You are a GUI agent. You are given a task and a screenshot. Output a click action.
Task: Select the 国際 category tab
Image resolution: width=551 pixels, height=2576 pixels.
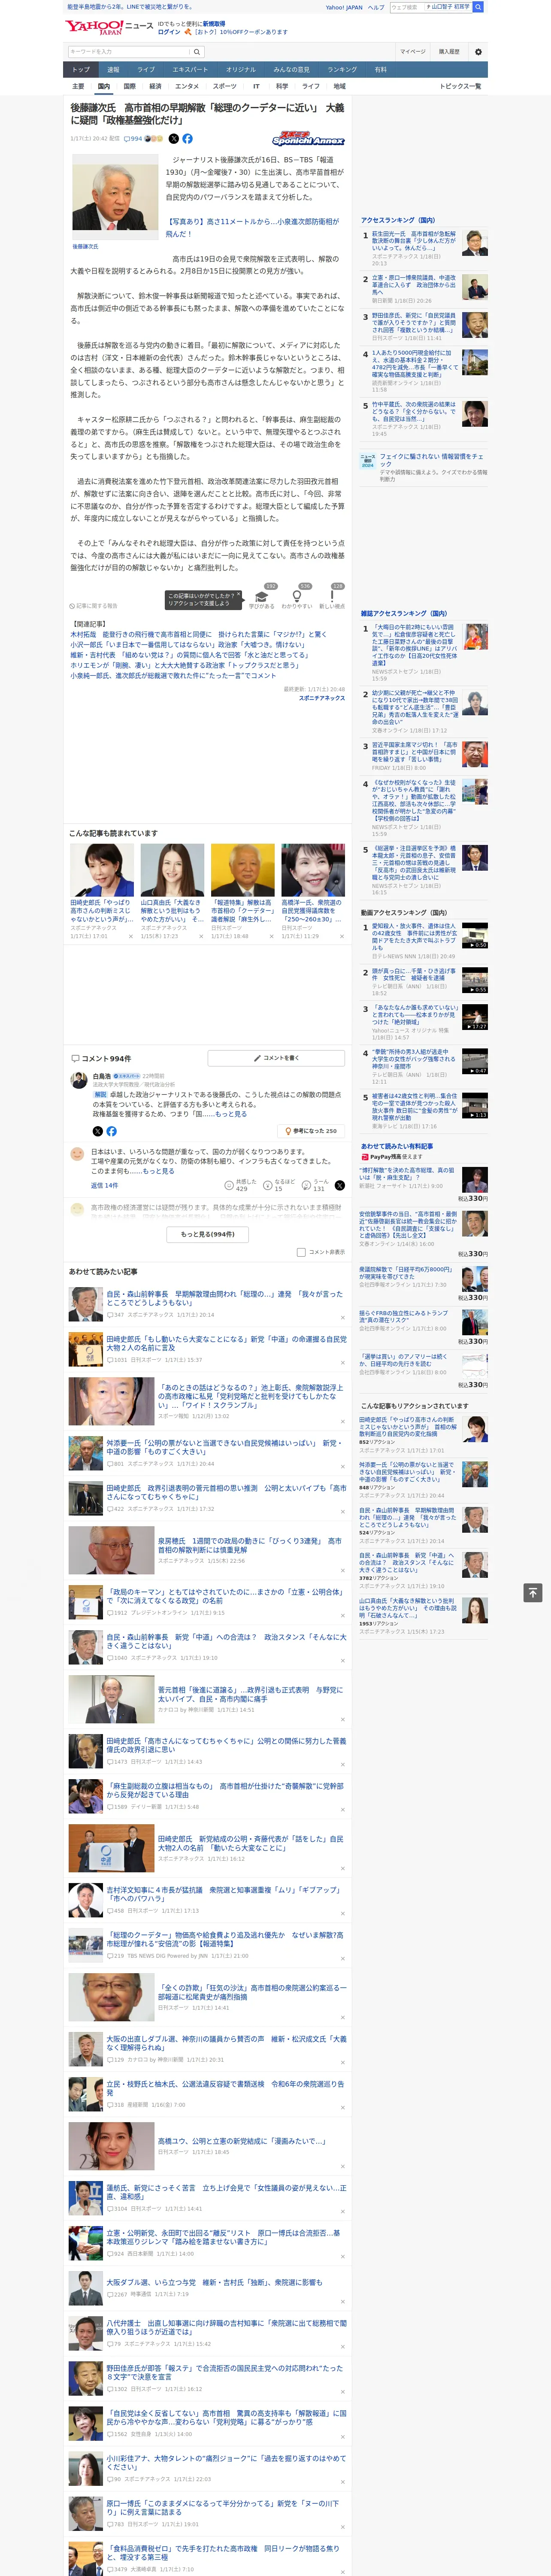tap(129, 86)
